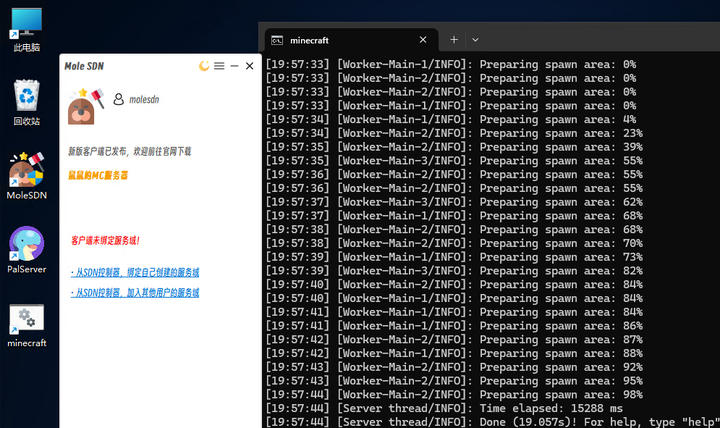Click the log line showing spawn area: 70%
The width and height of the screenshot is (720, 428).
[454, 243]
